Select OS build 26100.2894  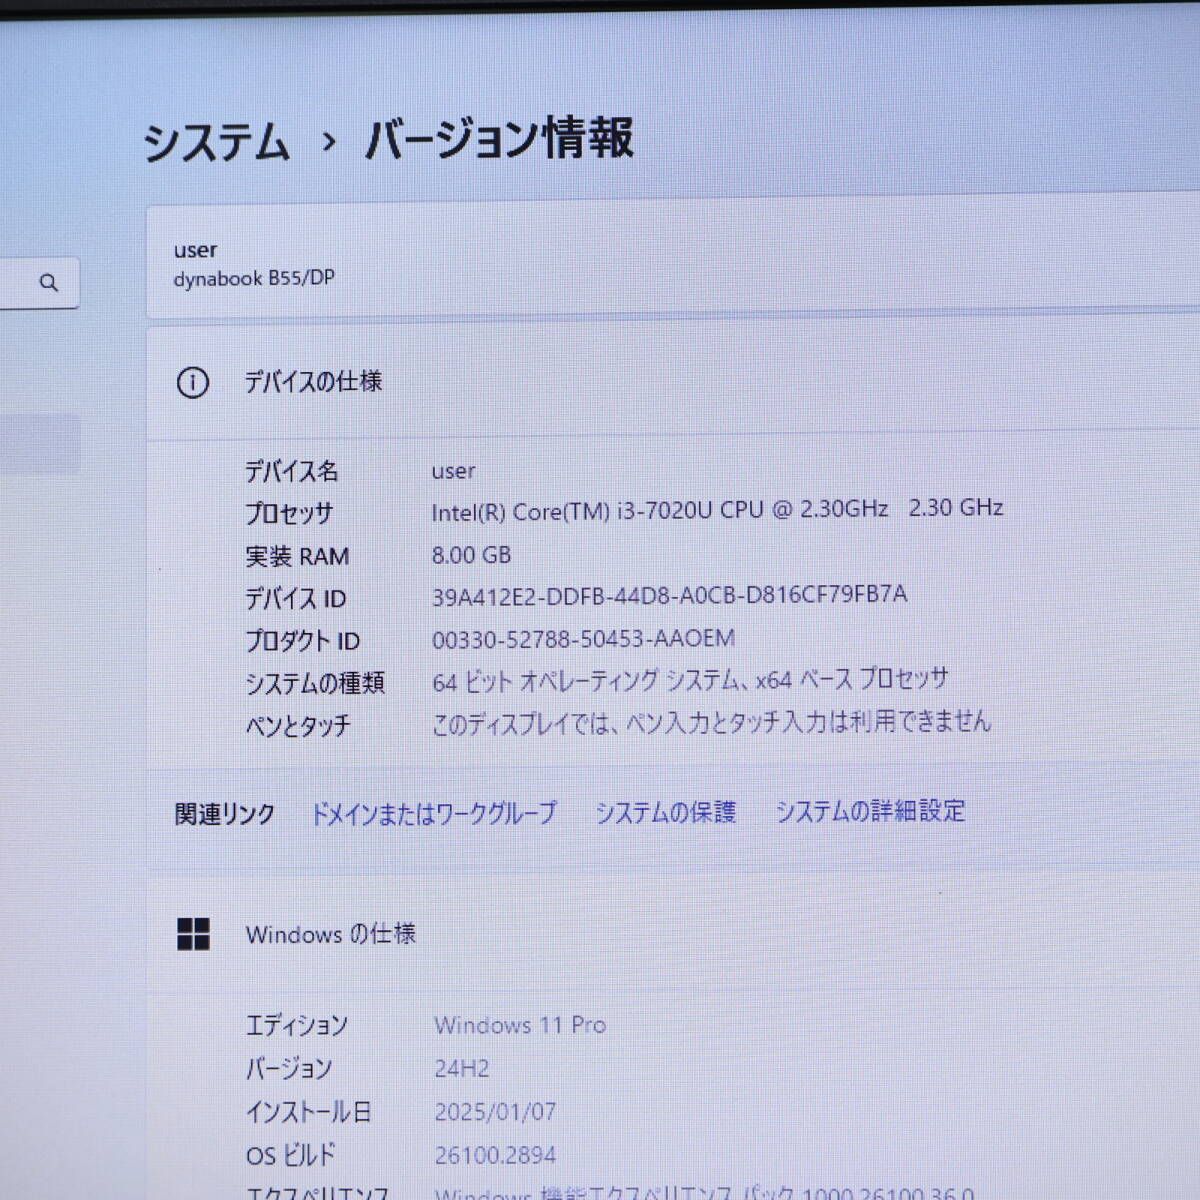click(495, 1155)
